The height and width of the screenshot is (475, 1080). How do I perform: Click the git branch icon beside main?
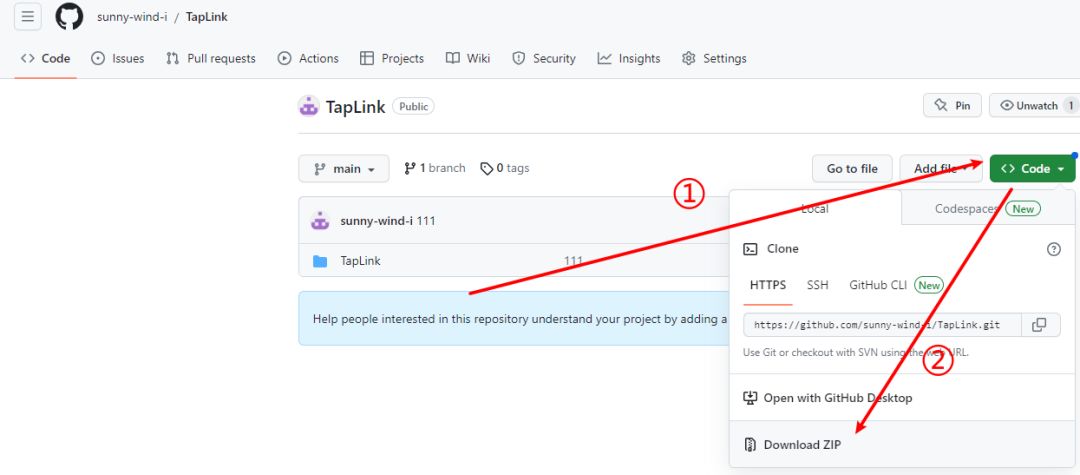point(320,169)
